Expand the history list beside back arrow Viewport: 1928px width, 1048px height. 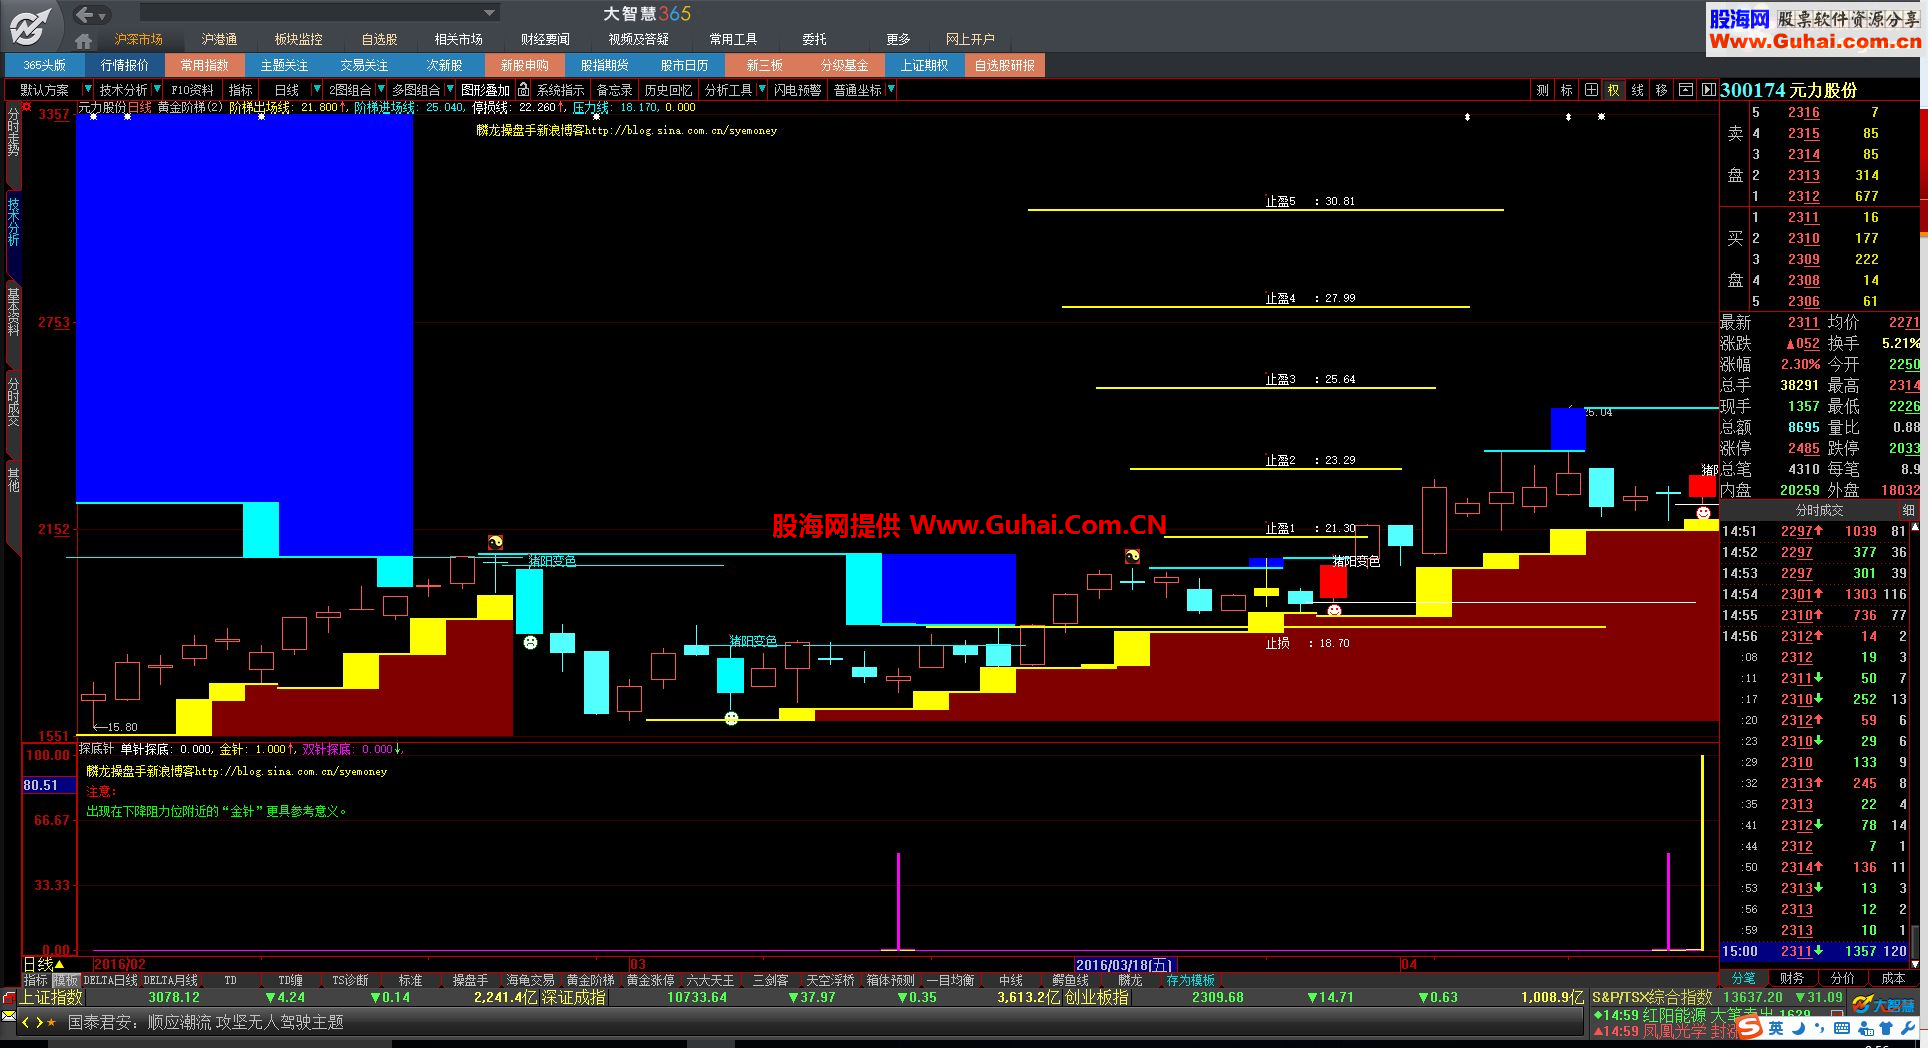[x=102, y=15]
